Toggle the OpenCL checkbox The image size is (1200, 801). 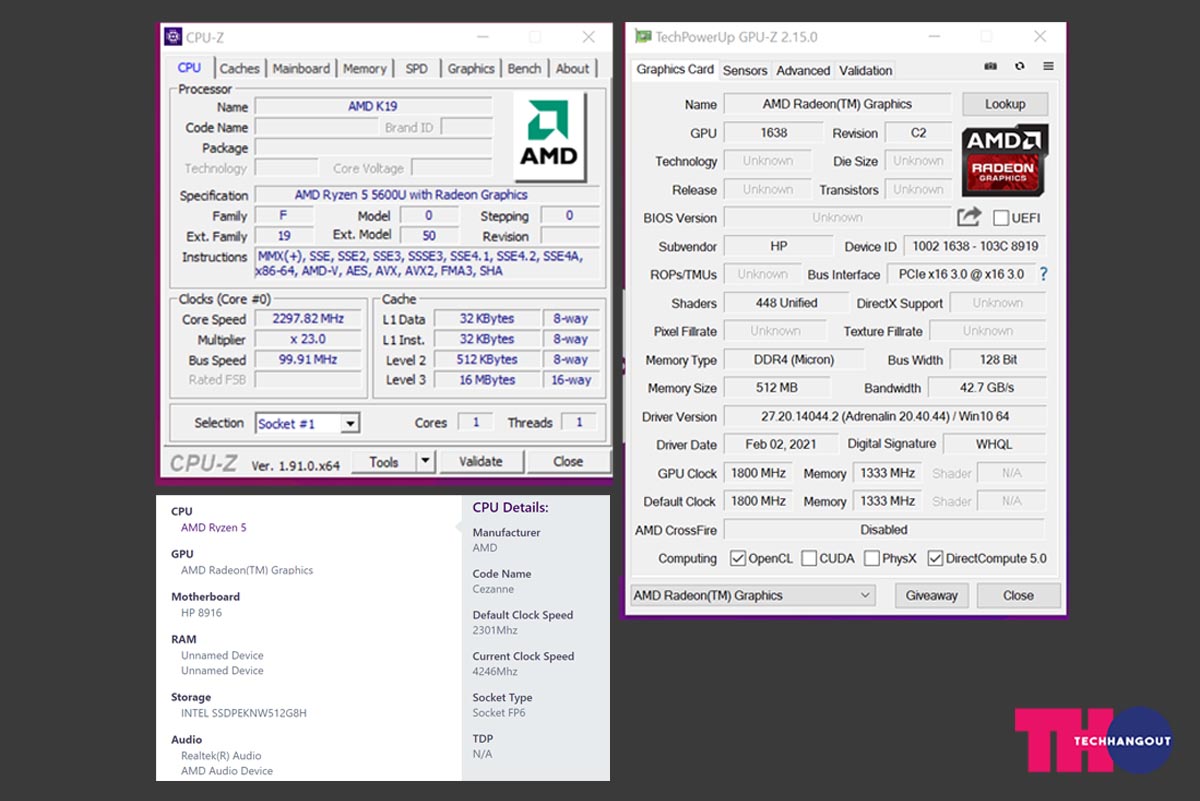point(738,558)
